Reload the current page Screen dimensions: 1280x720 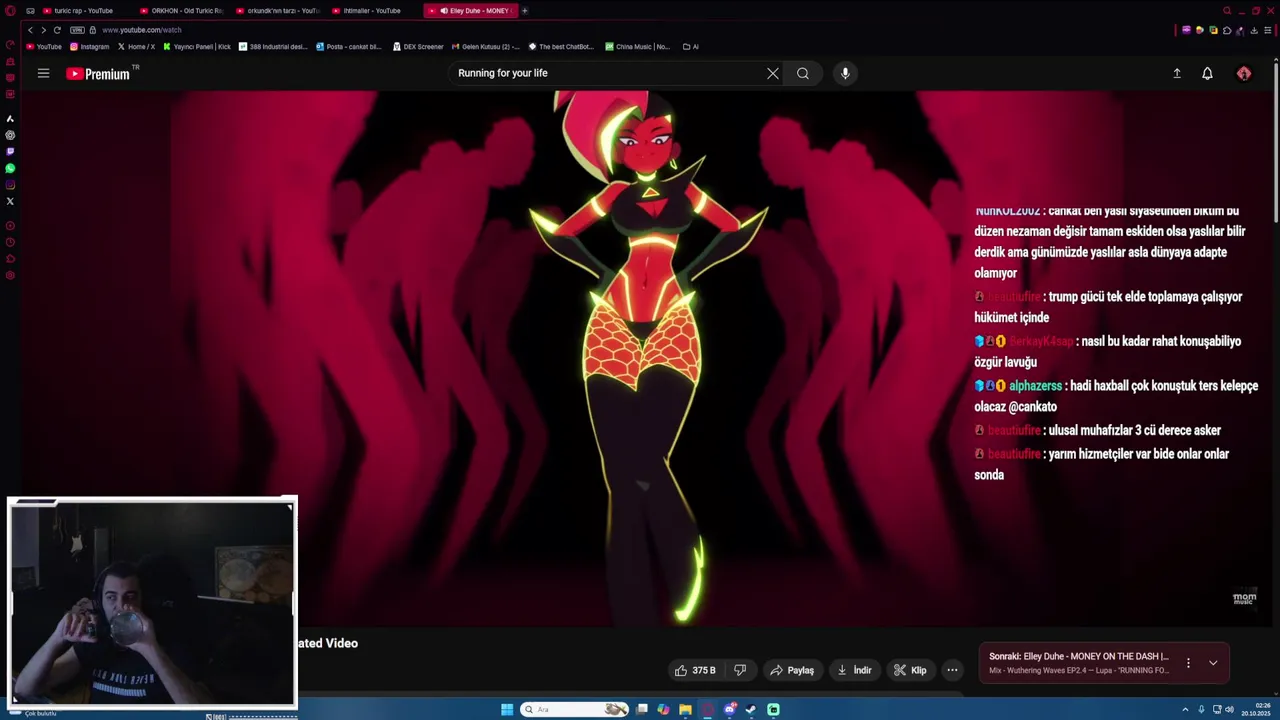pos(57,30)
